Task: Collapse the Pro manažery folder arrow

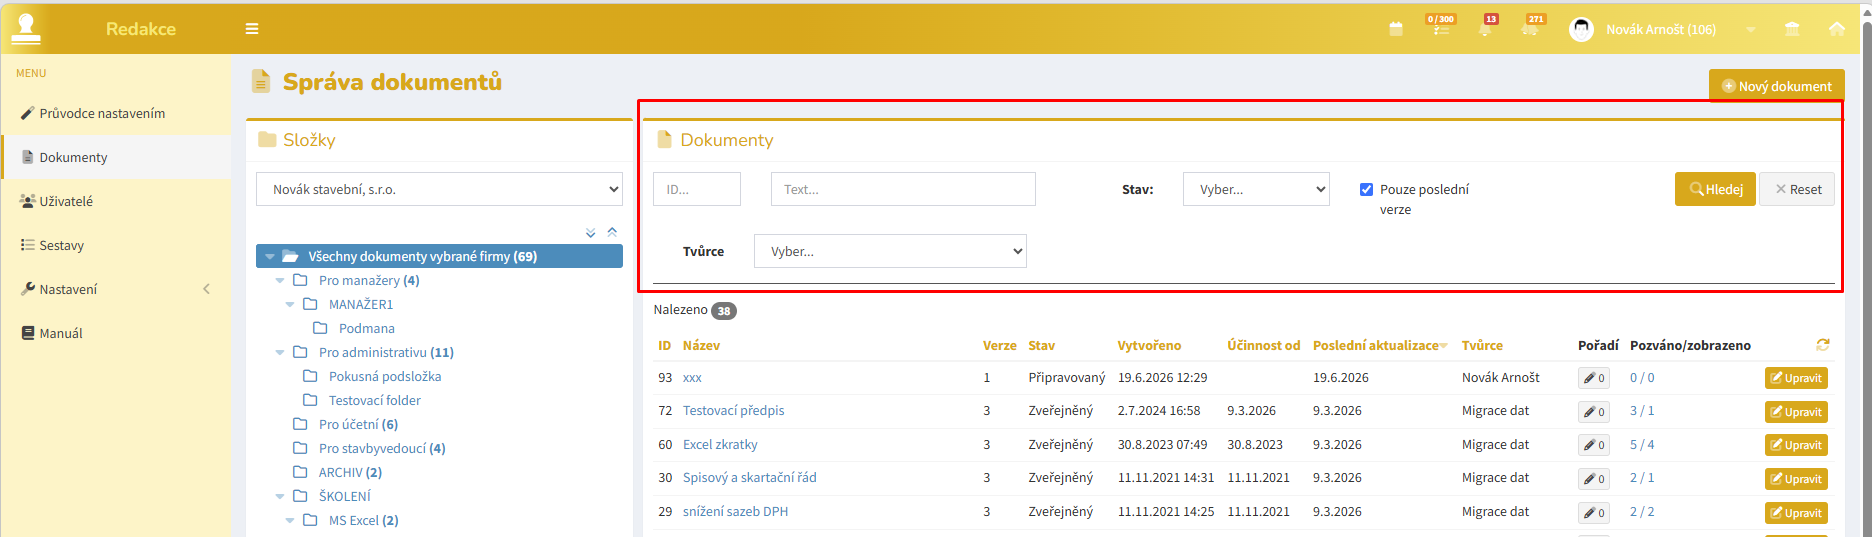Action: tap(280, 281)
